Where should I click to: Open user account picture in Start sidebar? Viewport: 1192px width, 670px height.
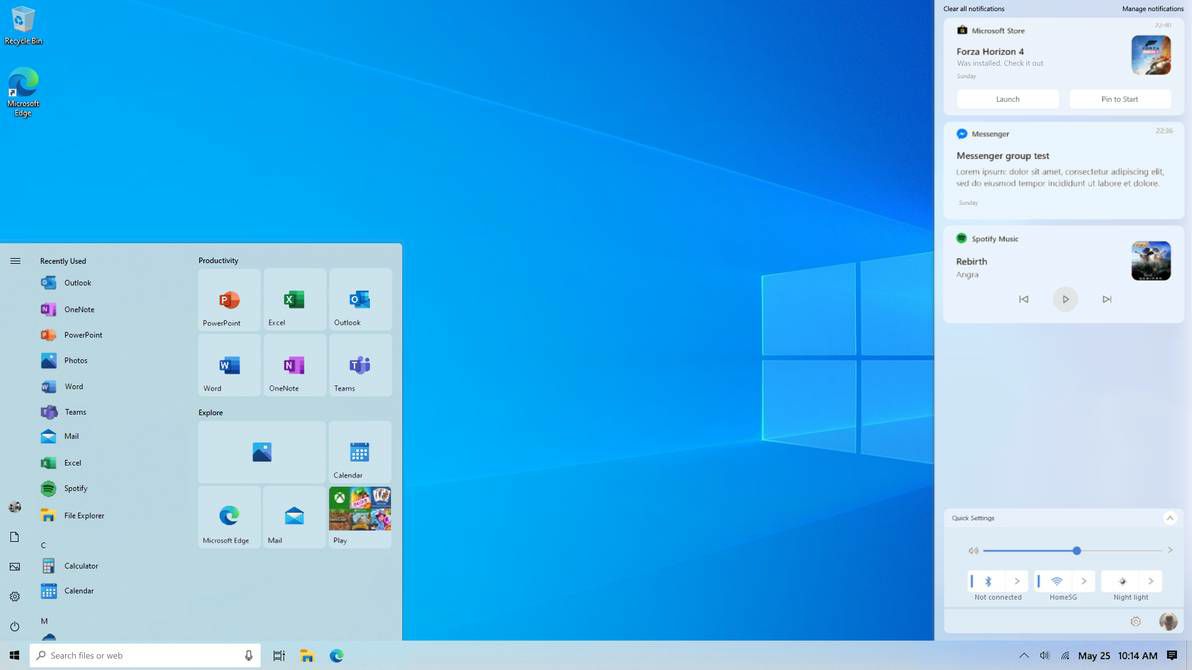[x=14, y=507]
